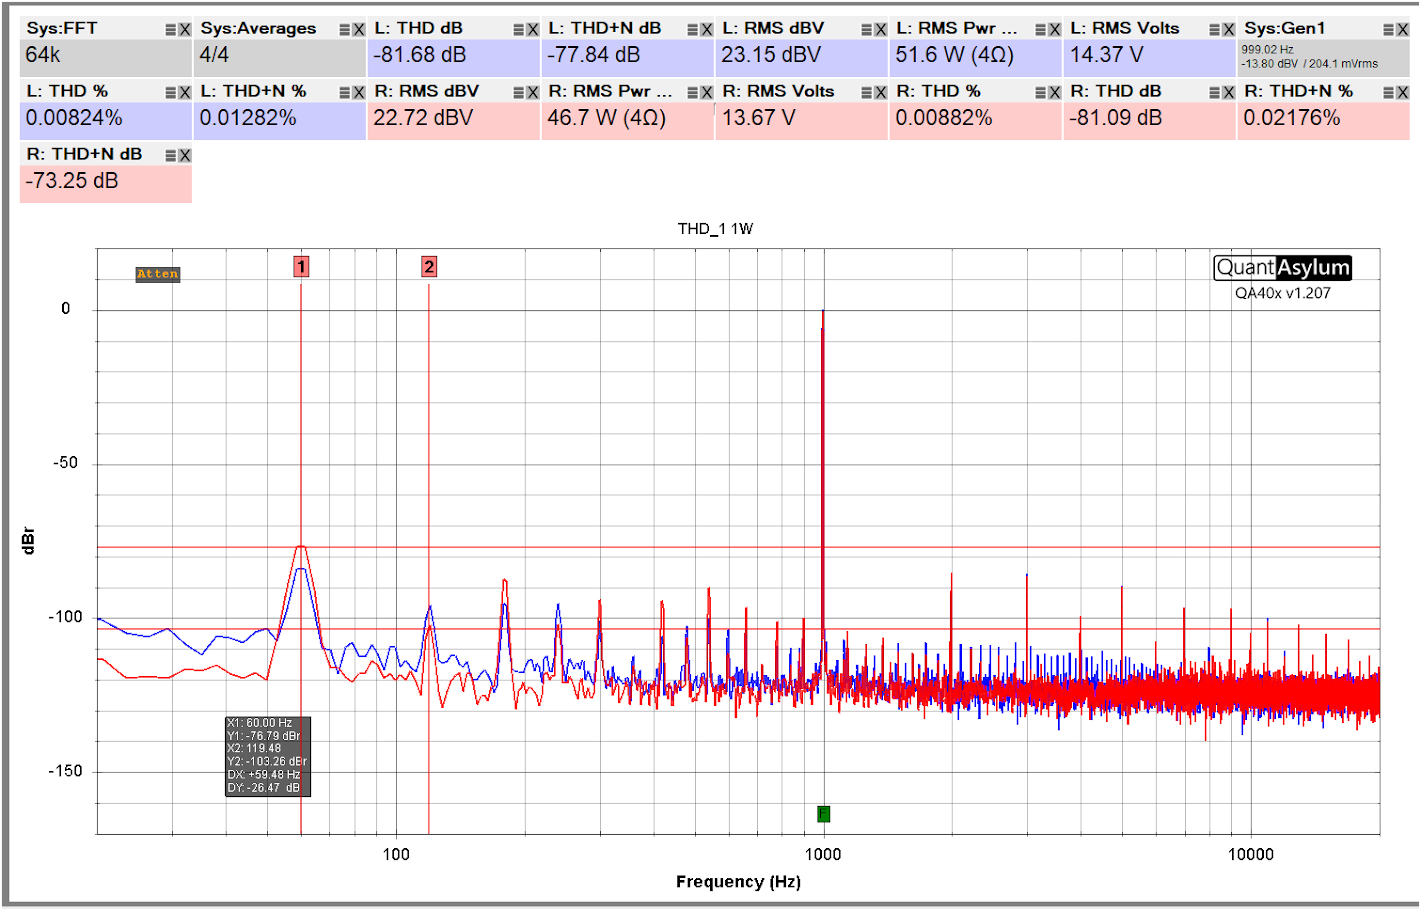Click the Frequency (Hz) axis label

point(738,882)
